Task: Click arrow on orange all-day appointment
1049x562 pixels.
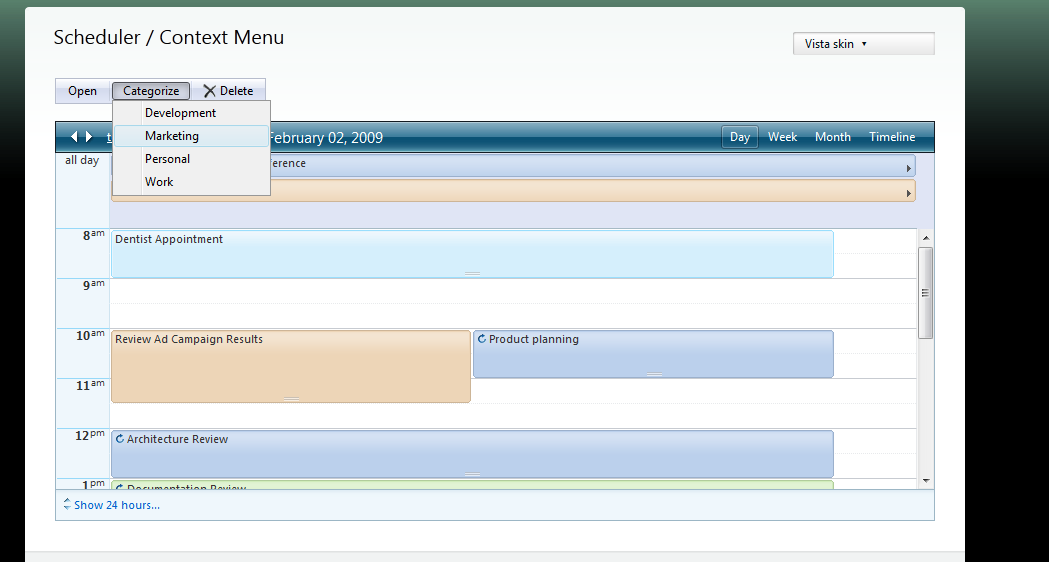Action: click(x=909, y=193)
